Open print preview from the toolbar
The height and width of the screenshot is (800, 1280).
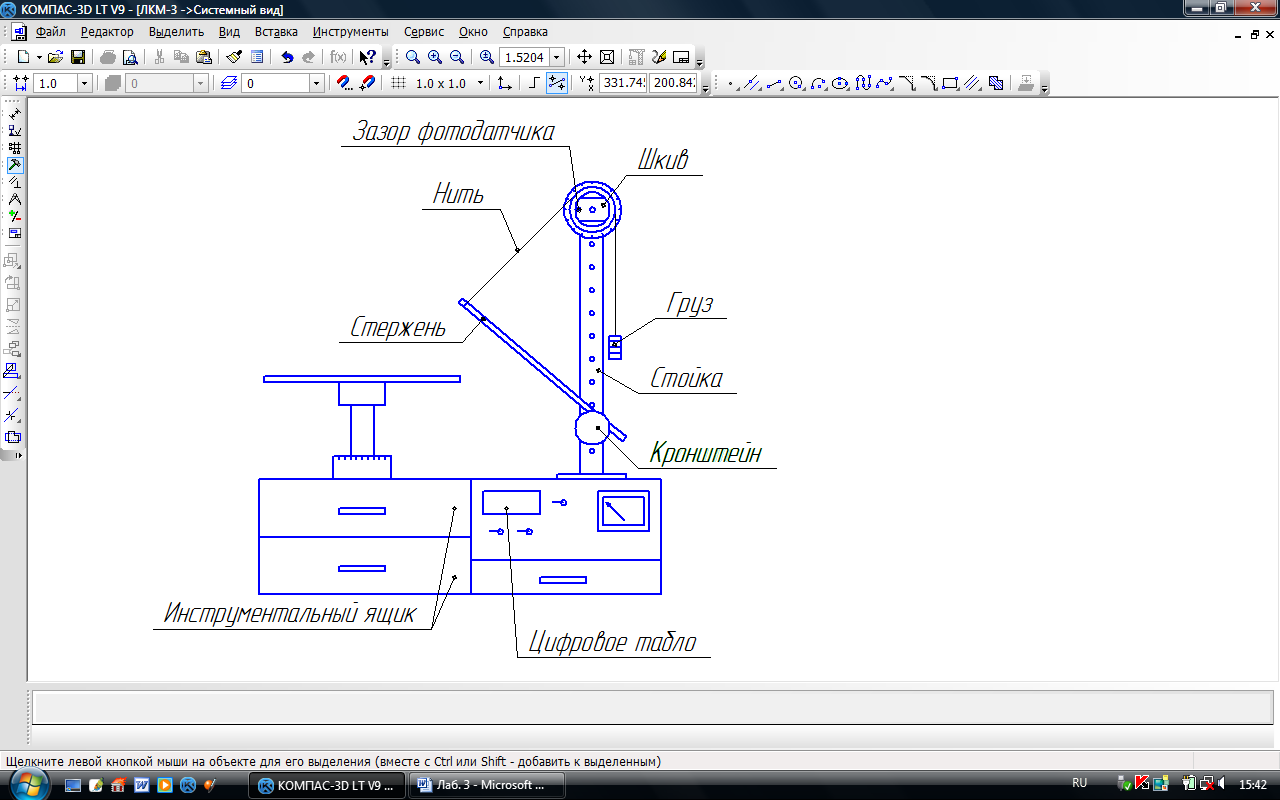pyautogui.click(x=130, y=57)
